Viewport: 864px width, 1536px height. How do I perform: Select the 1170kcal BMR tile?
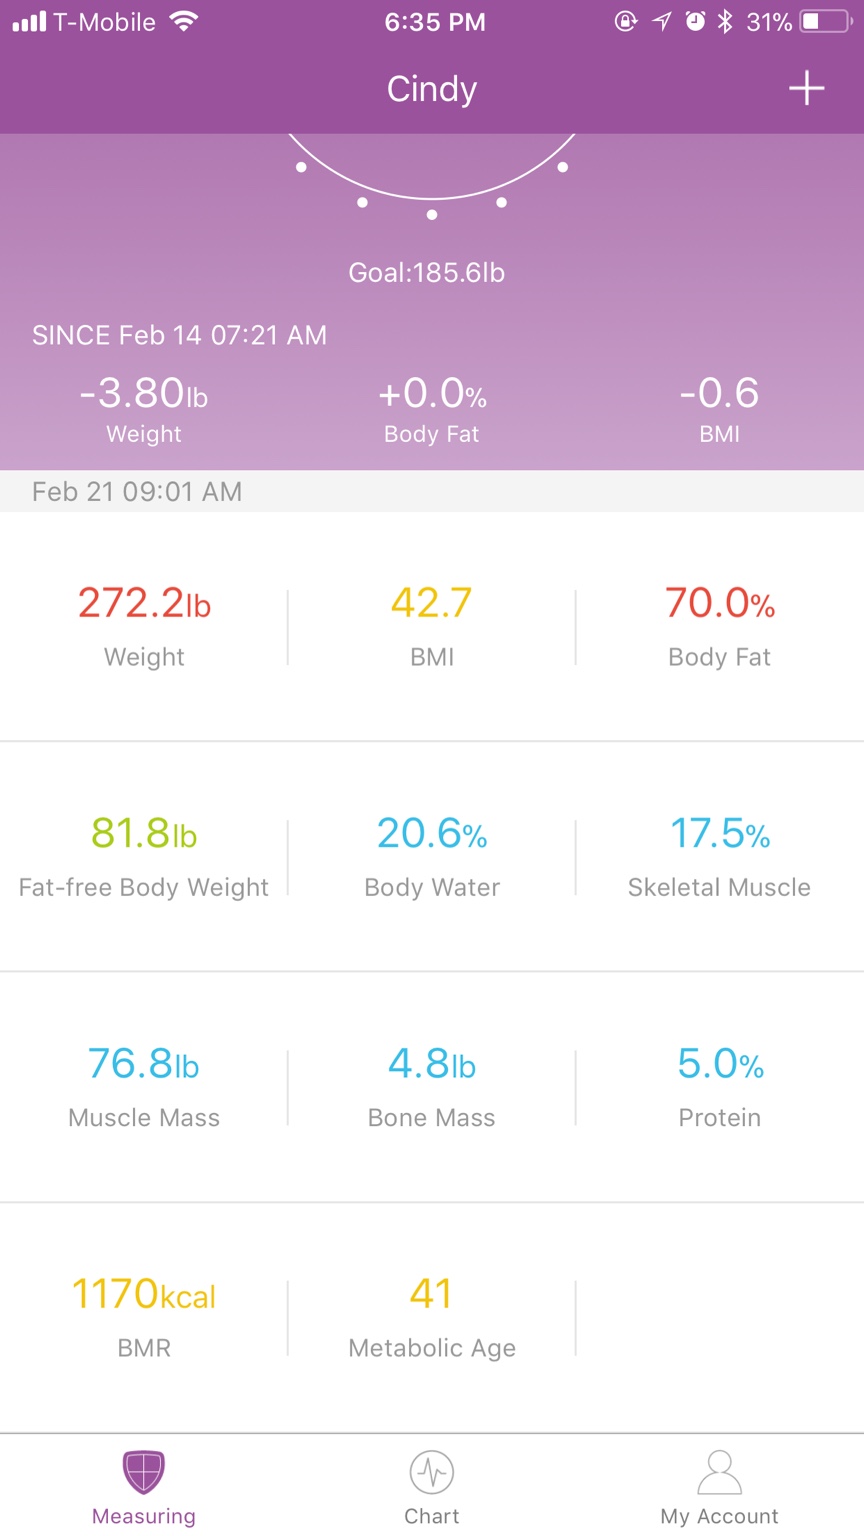click(144, 1317)
